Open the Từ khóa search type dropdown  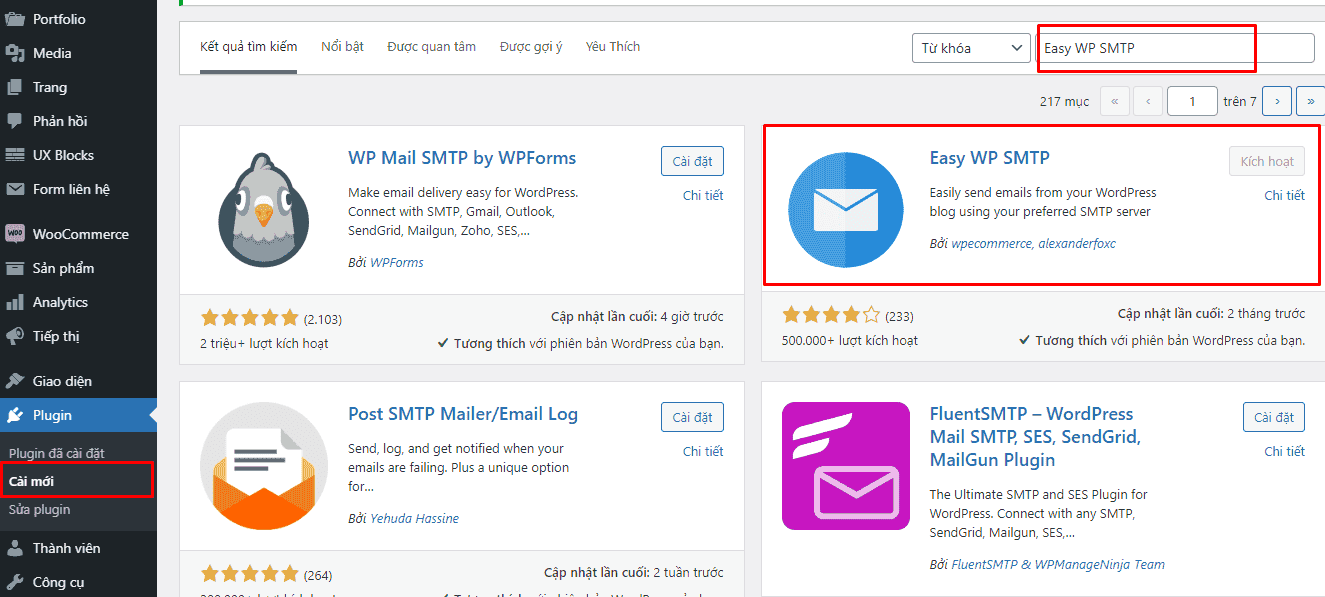971,48
